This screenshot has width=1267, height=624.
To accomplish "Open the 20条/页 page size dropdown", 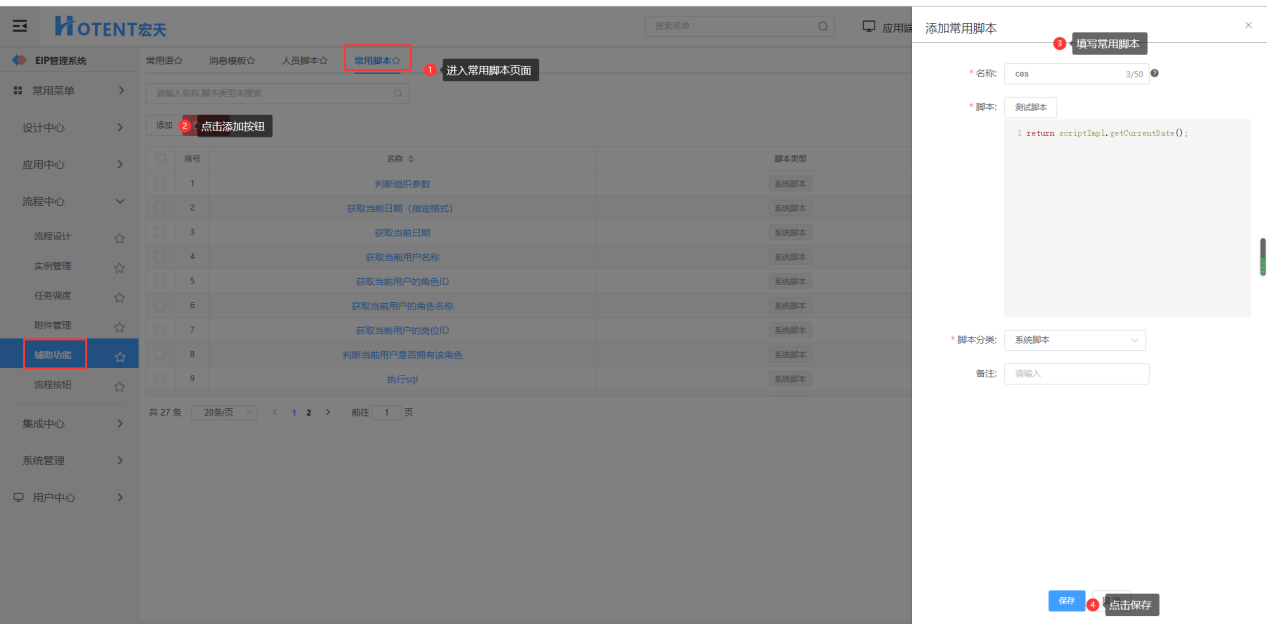I will (x=224, y=412).
